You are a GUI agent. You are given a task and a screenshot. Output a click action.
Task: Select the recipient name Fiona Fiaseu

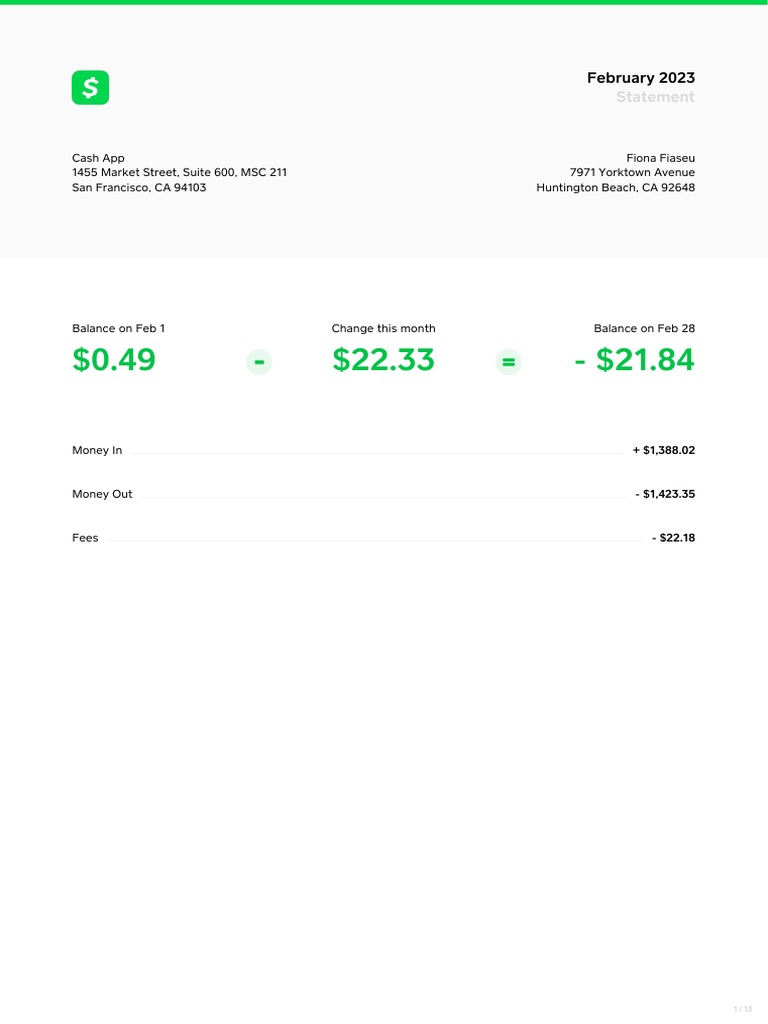pos(660,158)
